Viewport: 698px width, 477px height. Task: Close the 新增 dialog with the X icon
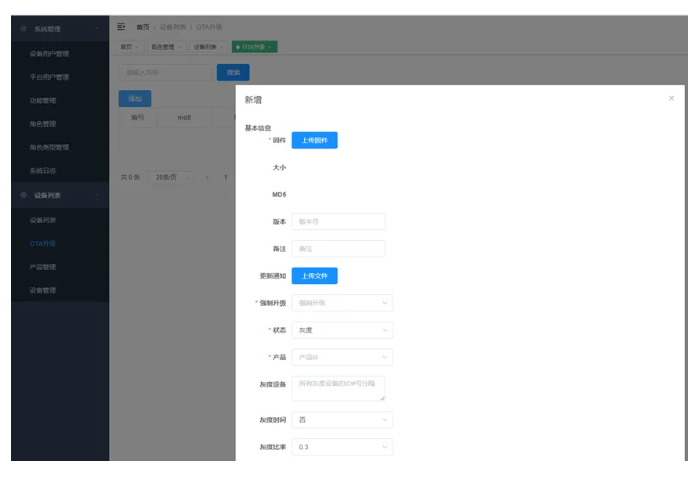671,98
